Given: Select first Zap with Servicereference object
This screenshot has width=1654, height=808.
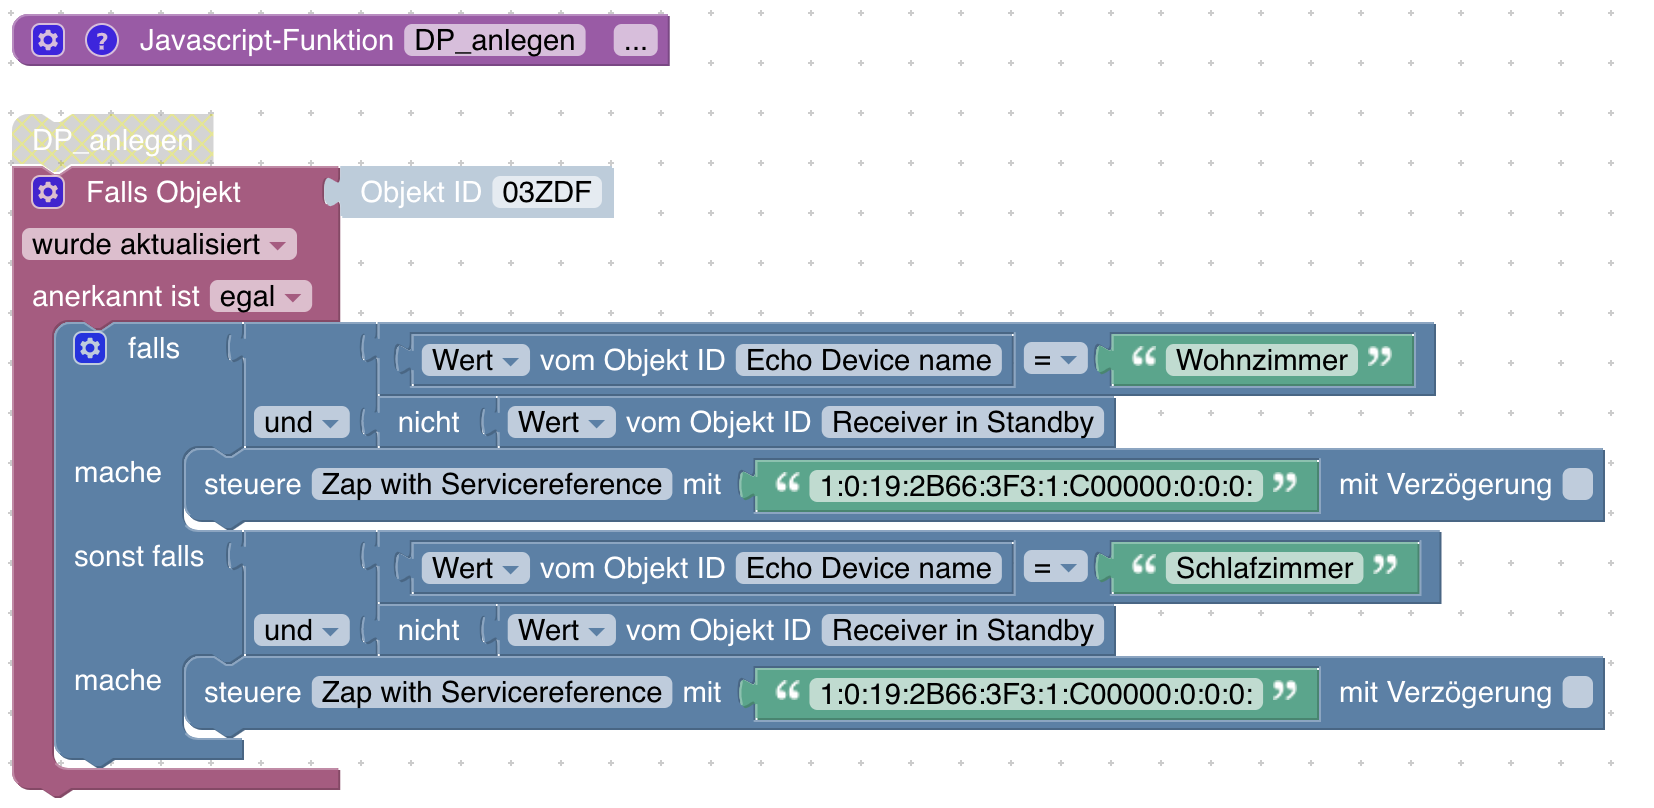Looking at the screenshot, I should [x=492, y=484].
